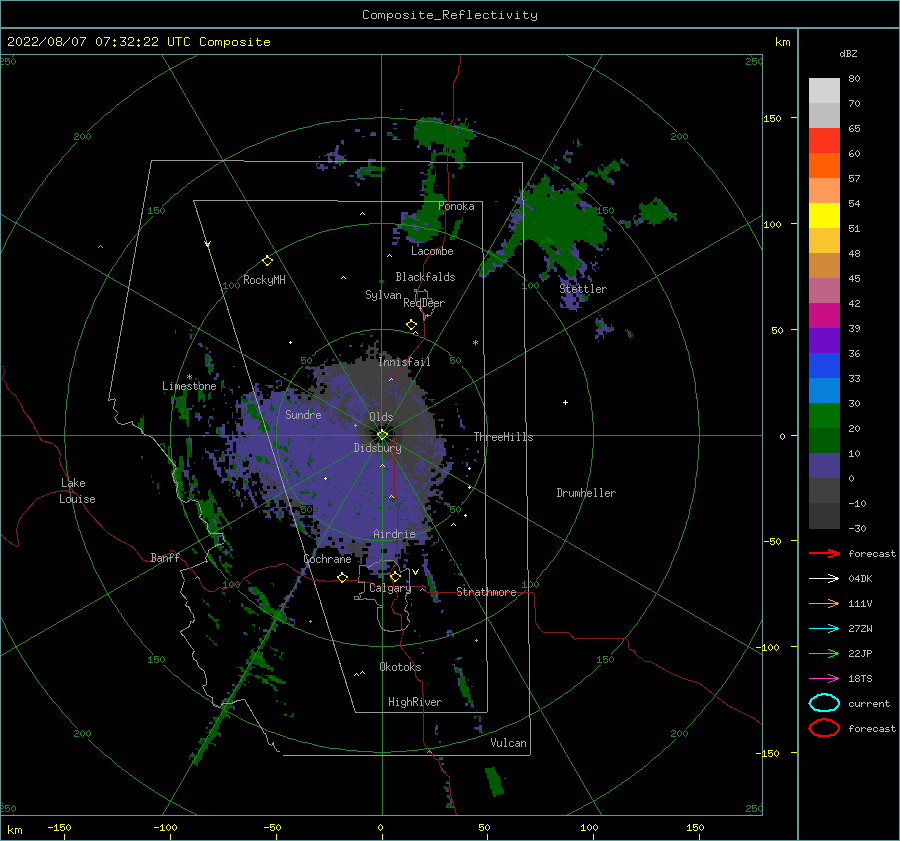Click the red forecast arrow in the legend
Screen dimensions: 900x841
point(824,553)
